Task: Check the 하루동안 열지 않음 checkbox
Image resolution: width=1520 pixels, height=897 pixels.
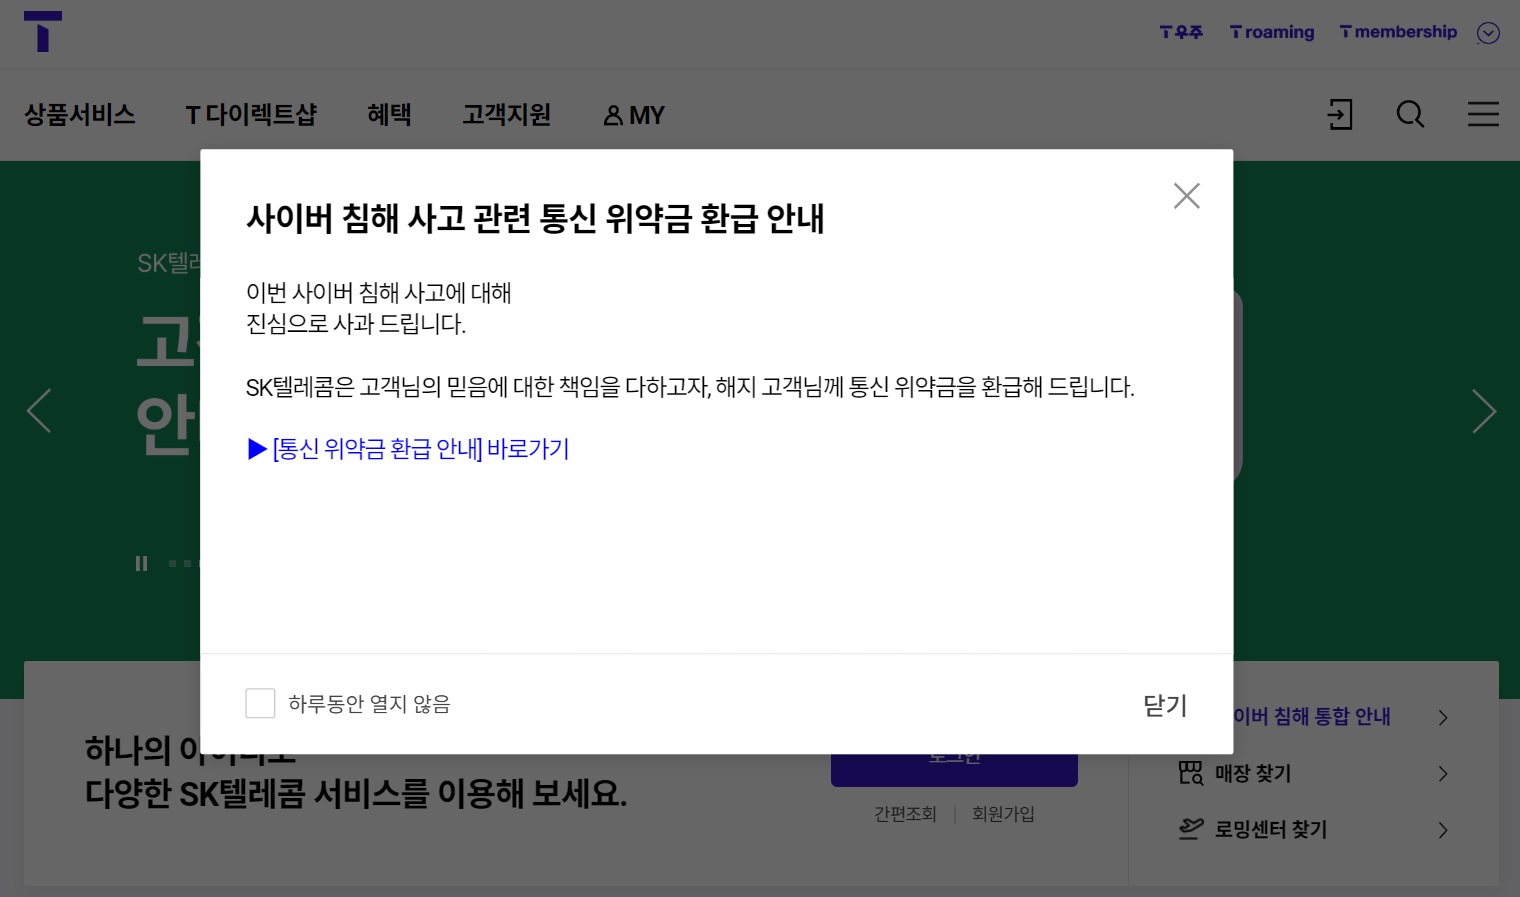Action: [x=260, y=703]
